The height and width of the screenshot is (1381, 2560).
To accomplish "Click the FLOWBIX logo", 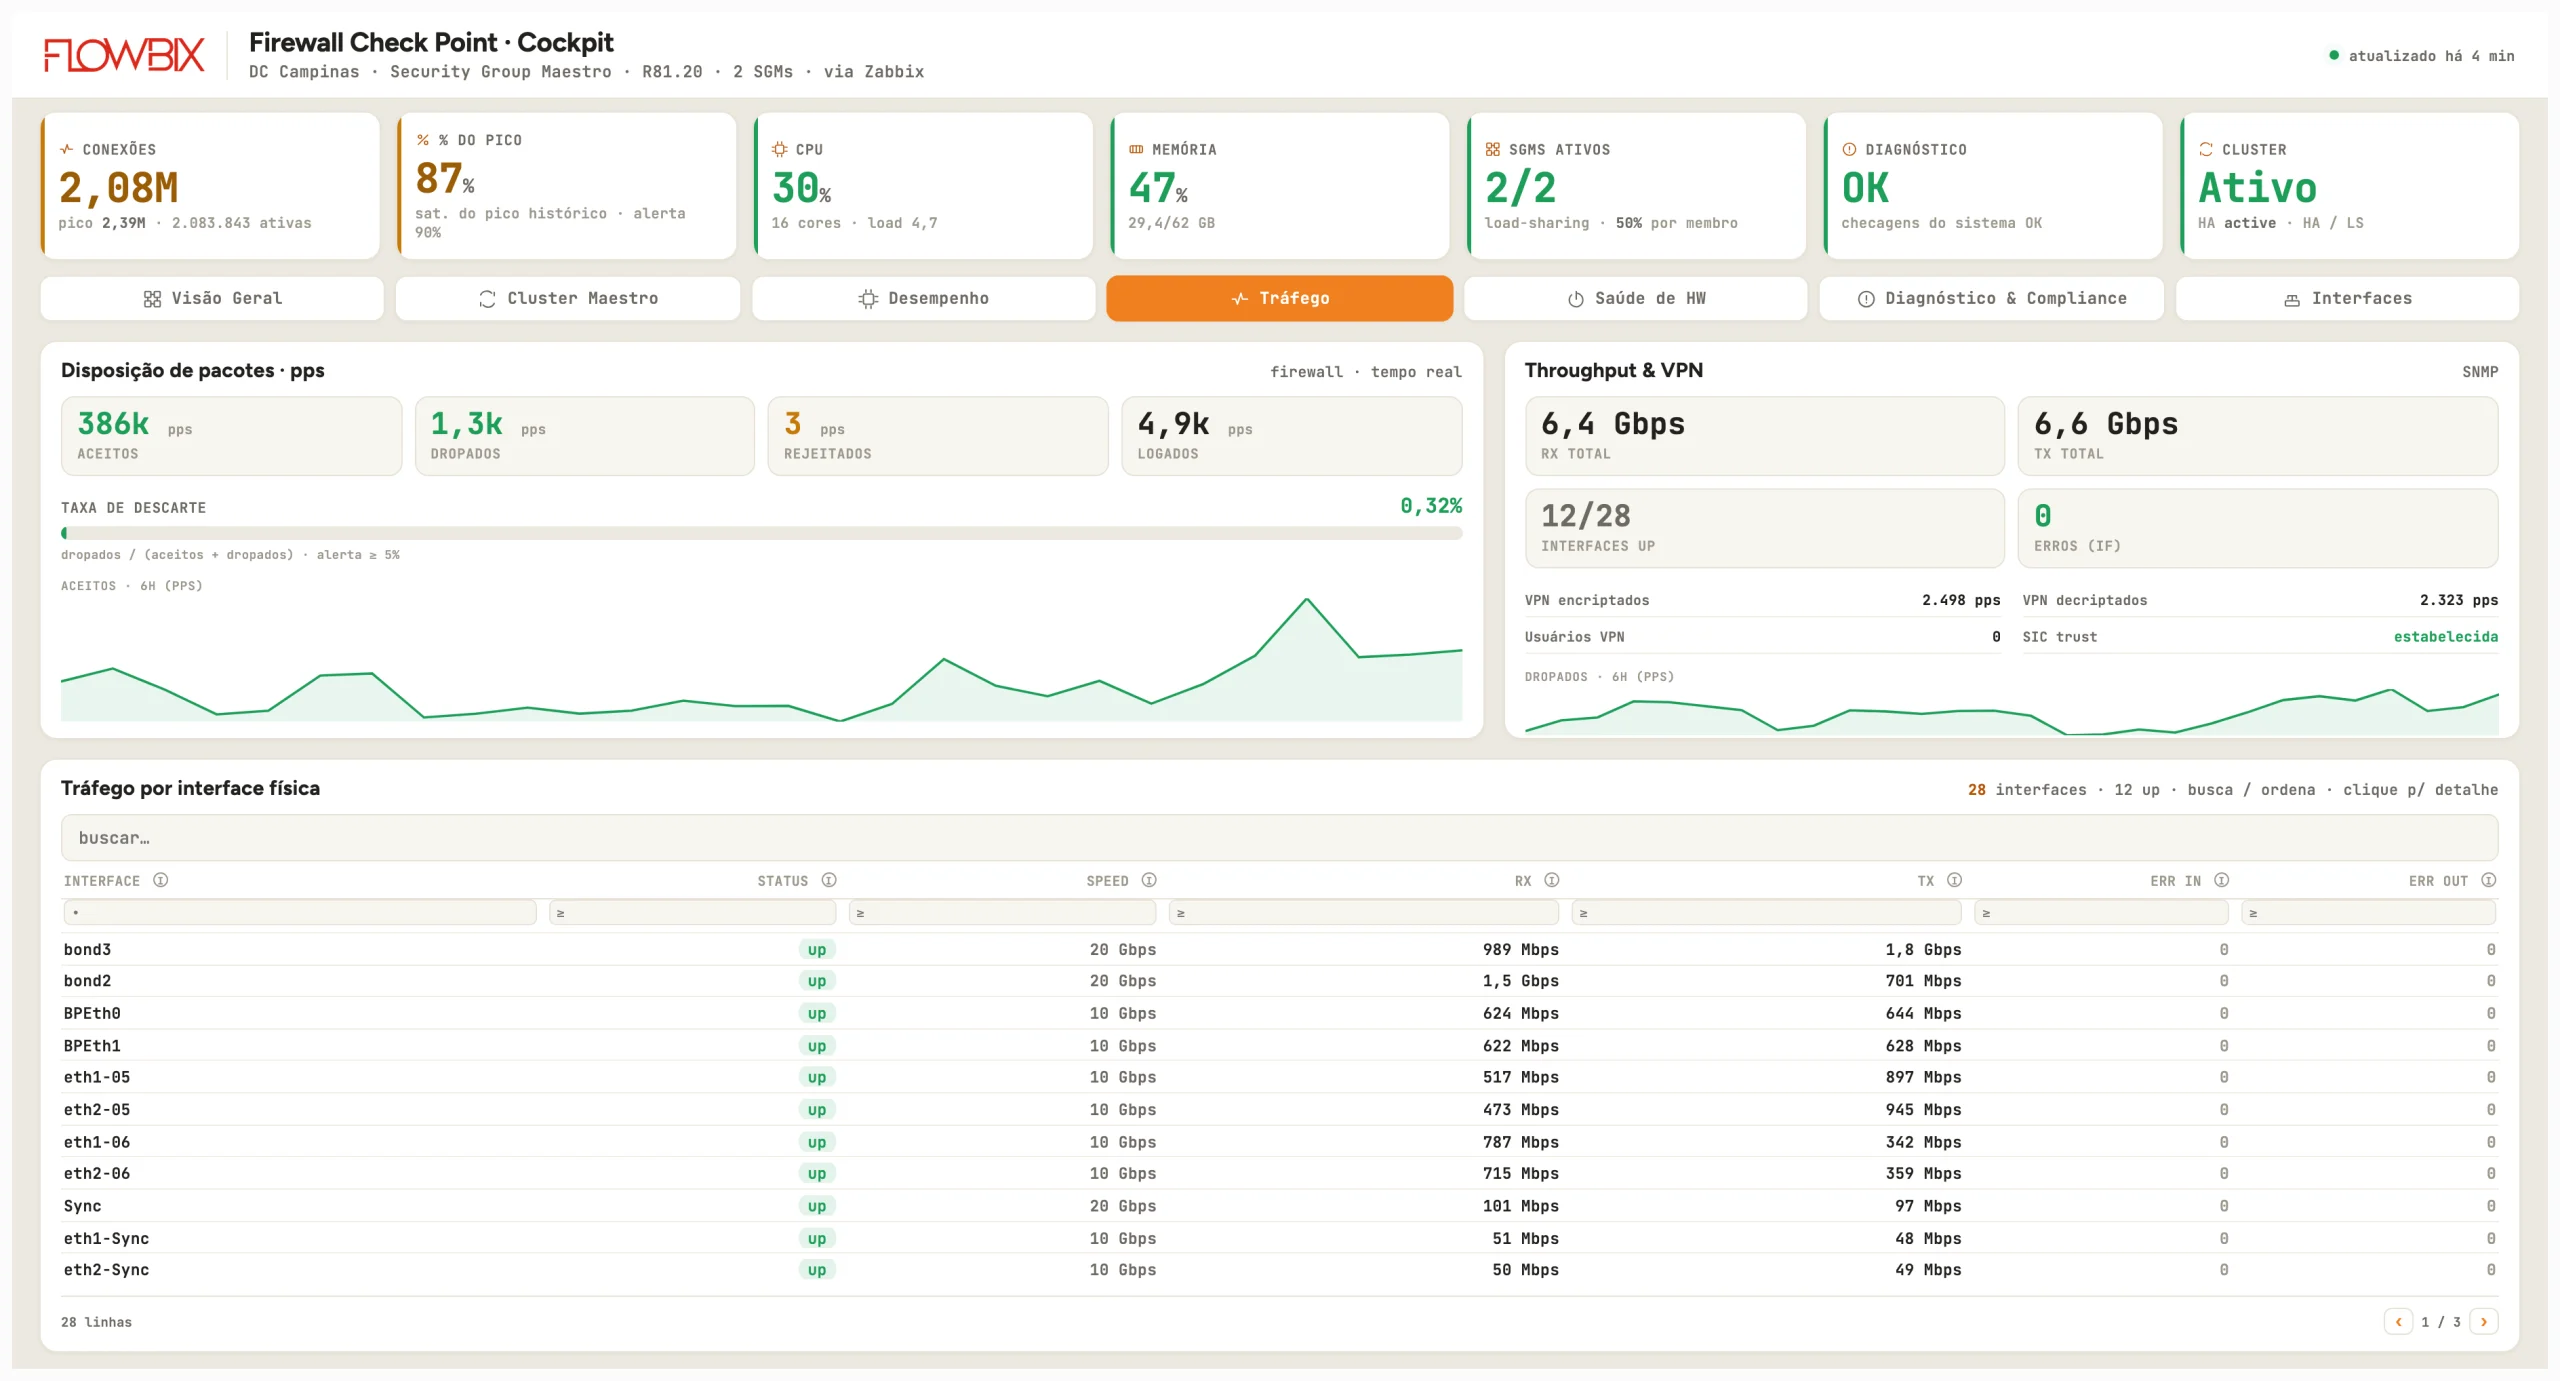I will (x=124, y=55).
